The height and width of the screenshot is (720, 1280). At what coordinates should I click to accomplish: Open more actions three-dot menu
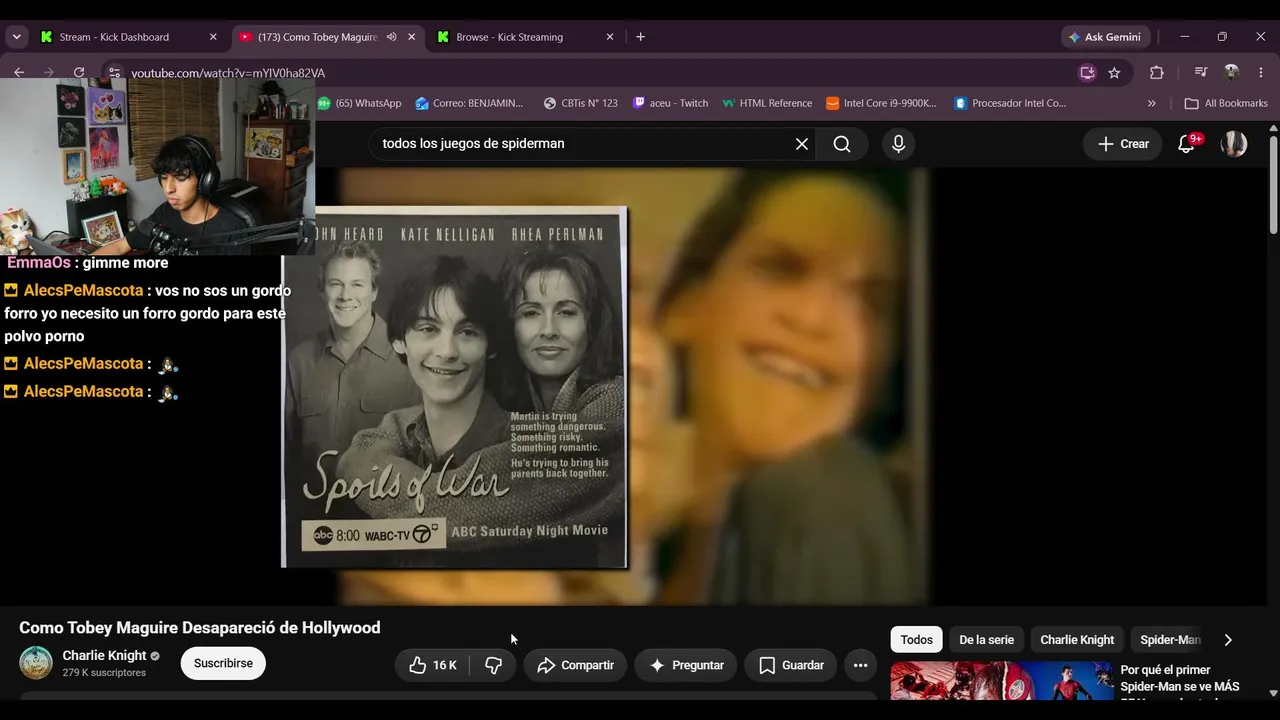[860, 665]
